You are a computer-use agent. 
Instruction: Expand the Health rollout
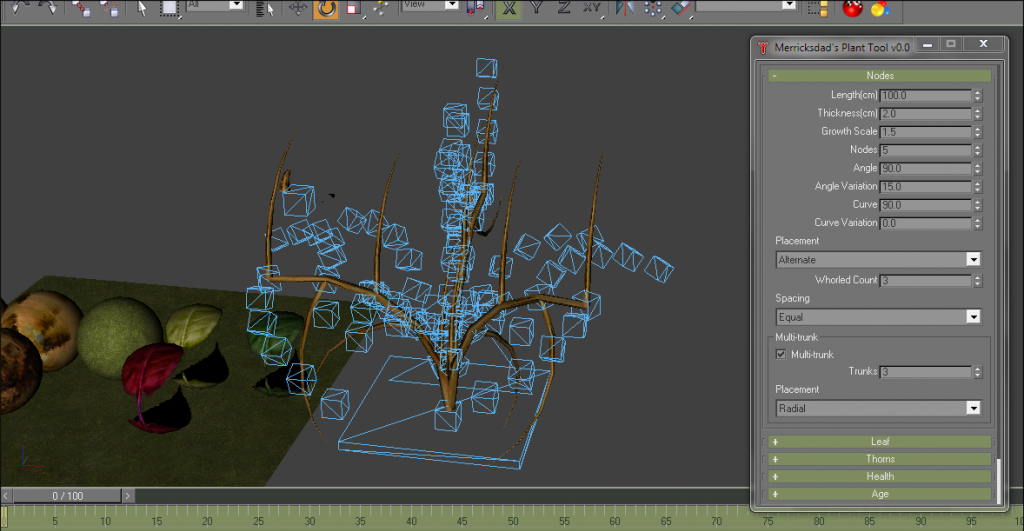[880, 476]
